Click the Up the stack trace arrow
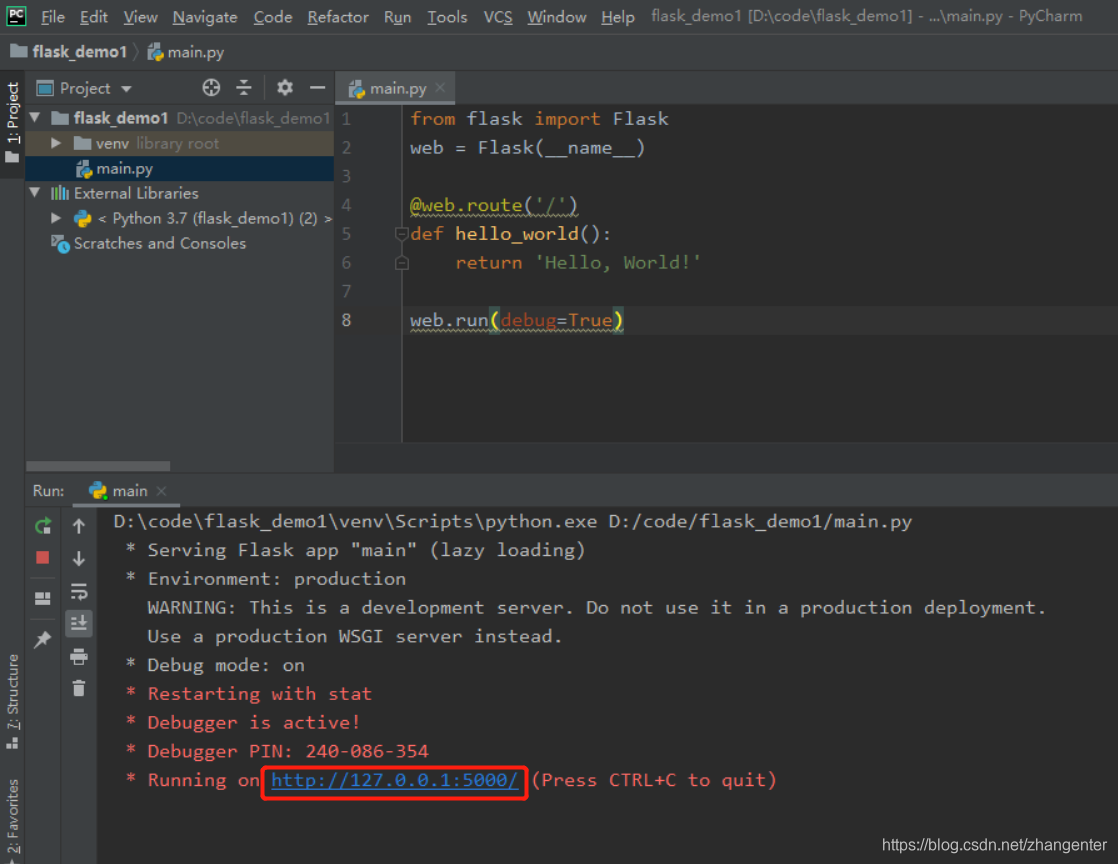 79,526
